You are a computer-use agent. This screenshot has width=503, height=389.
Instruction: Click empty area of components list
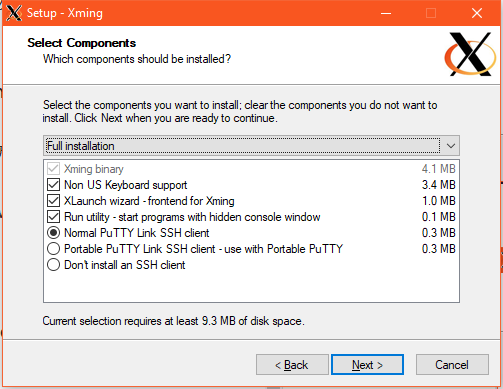251,287
